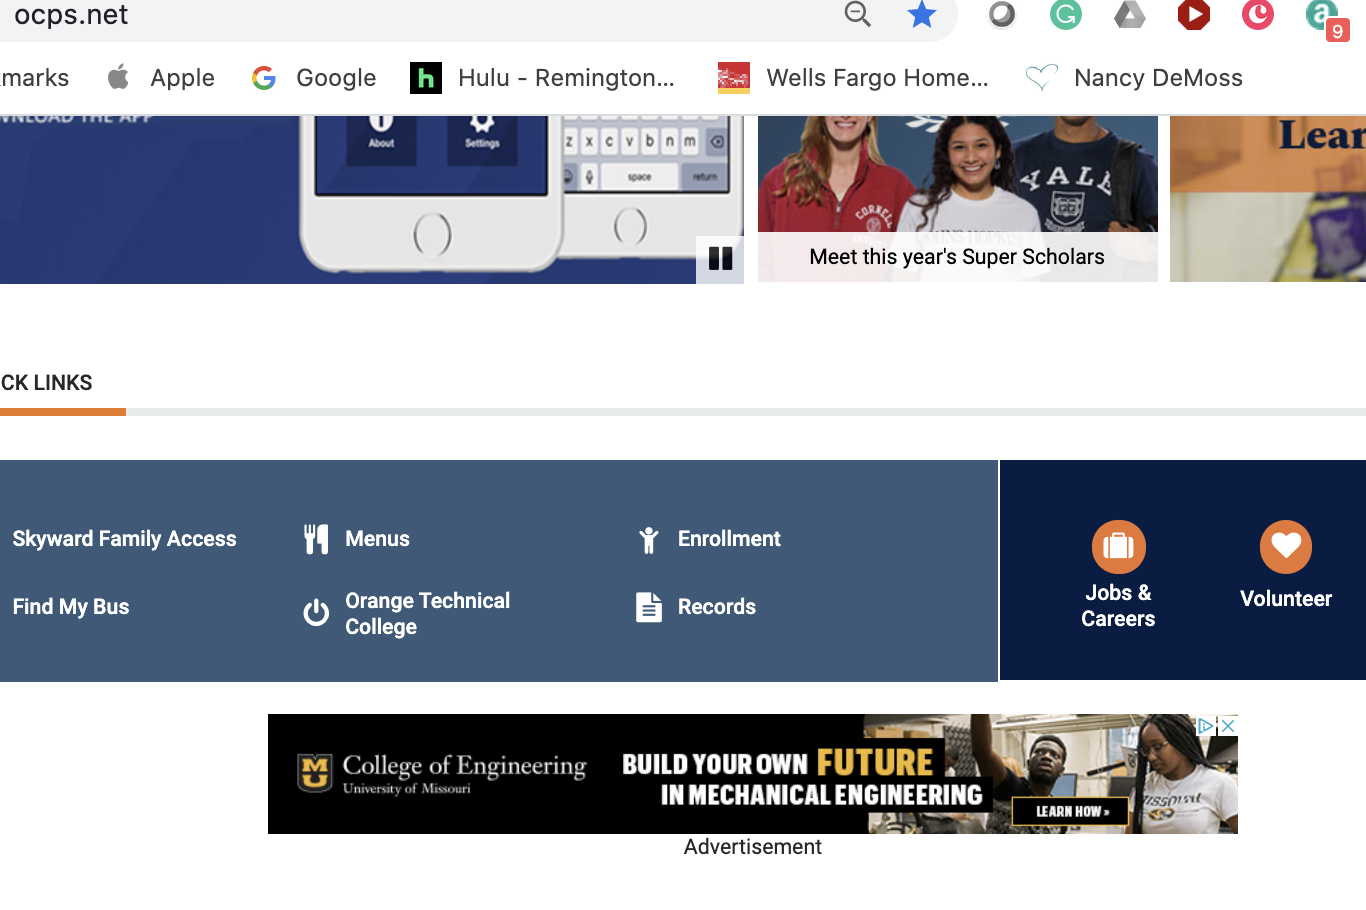
Task: Click the AdChoices triangle icon
Action: click(1206, 725)
